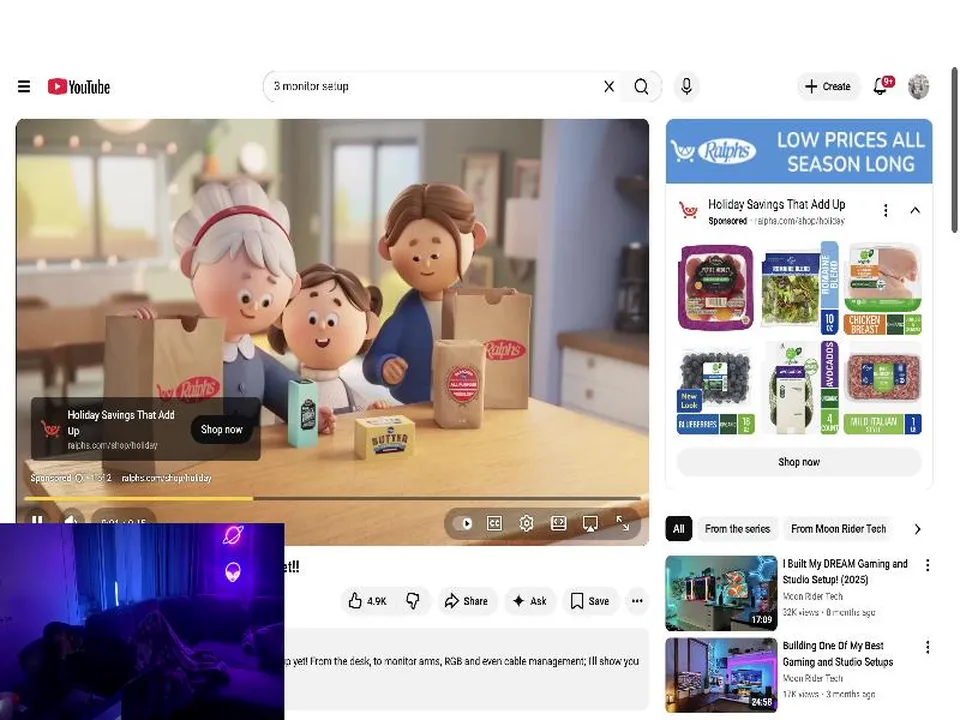Image resolution: width=960 pixels, height=720 pixels.
Task: Show more filter chips with the right arrow
Action: (x=917, y=529)
